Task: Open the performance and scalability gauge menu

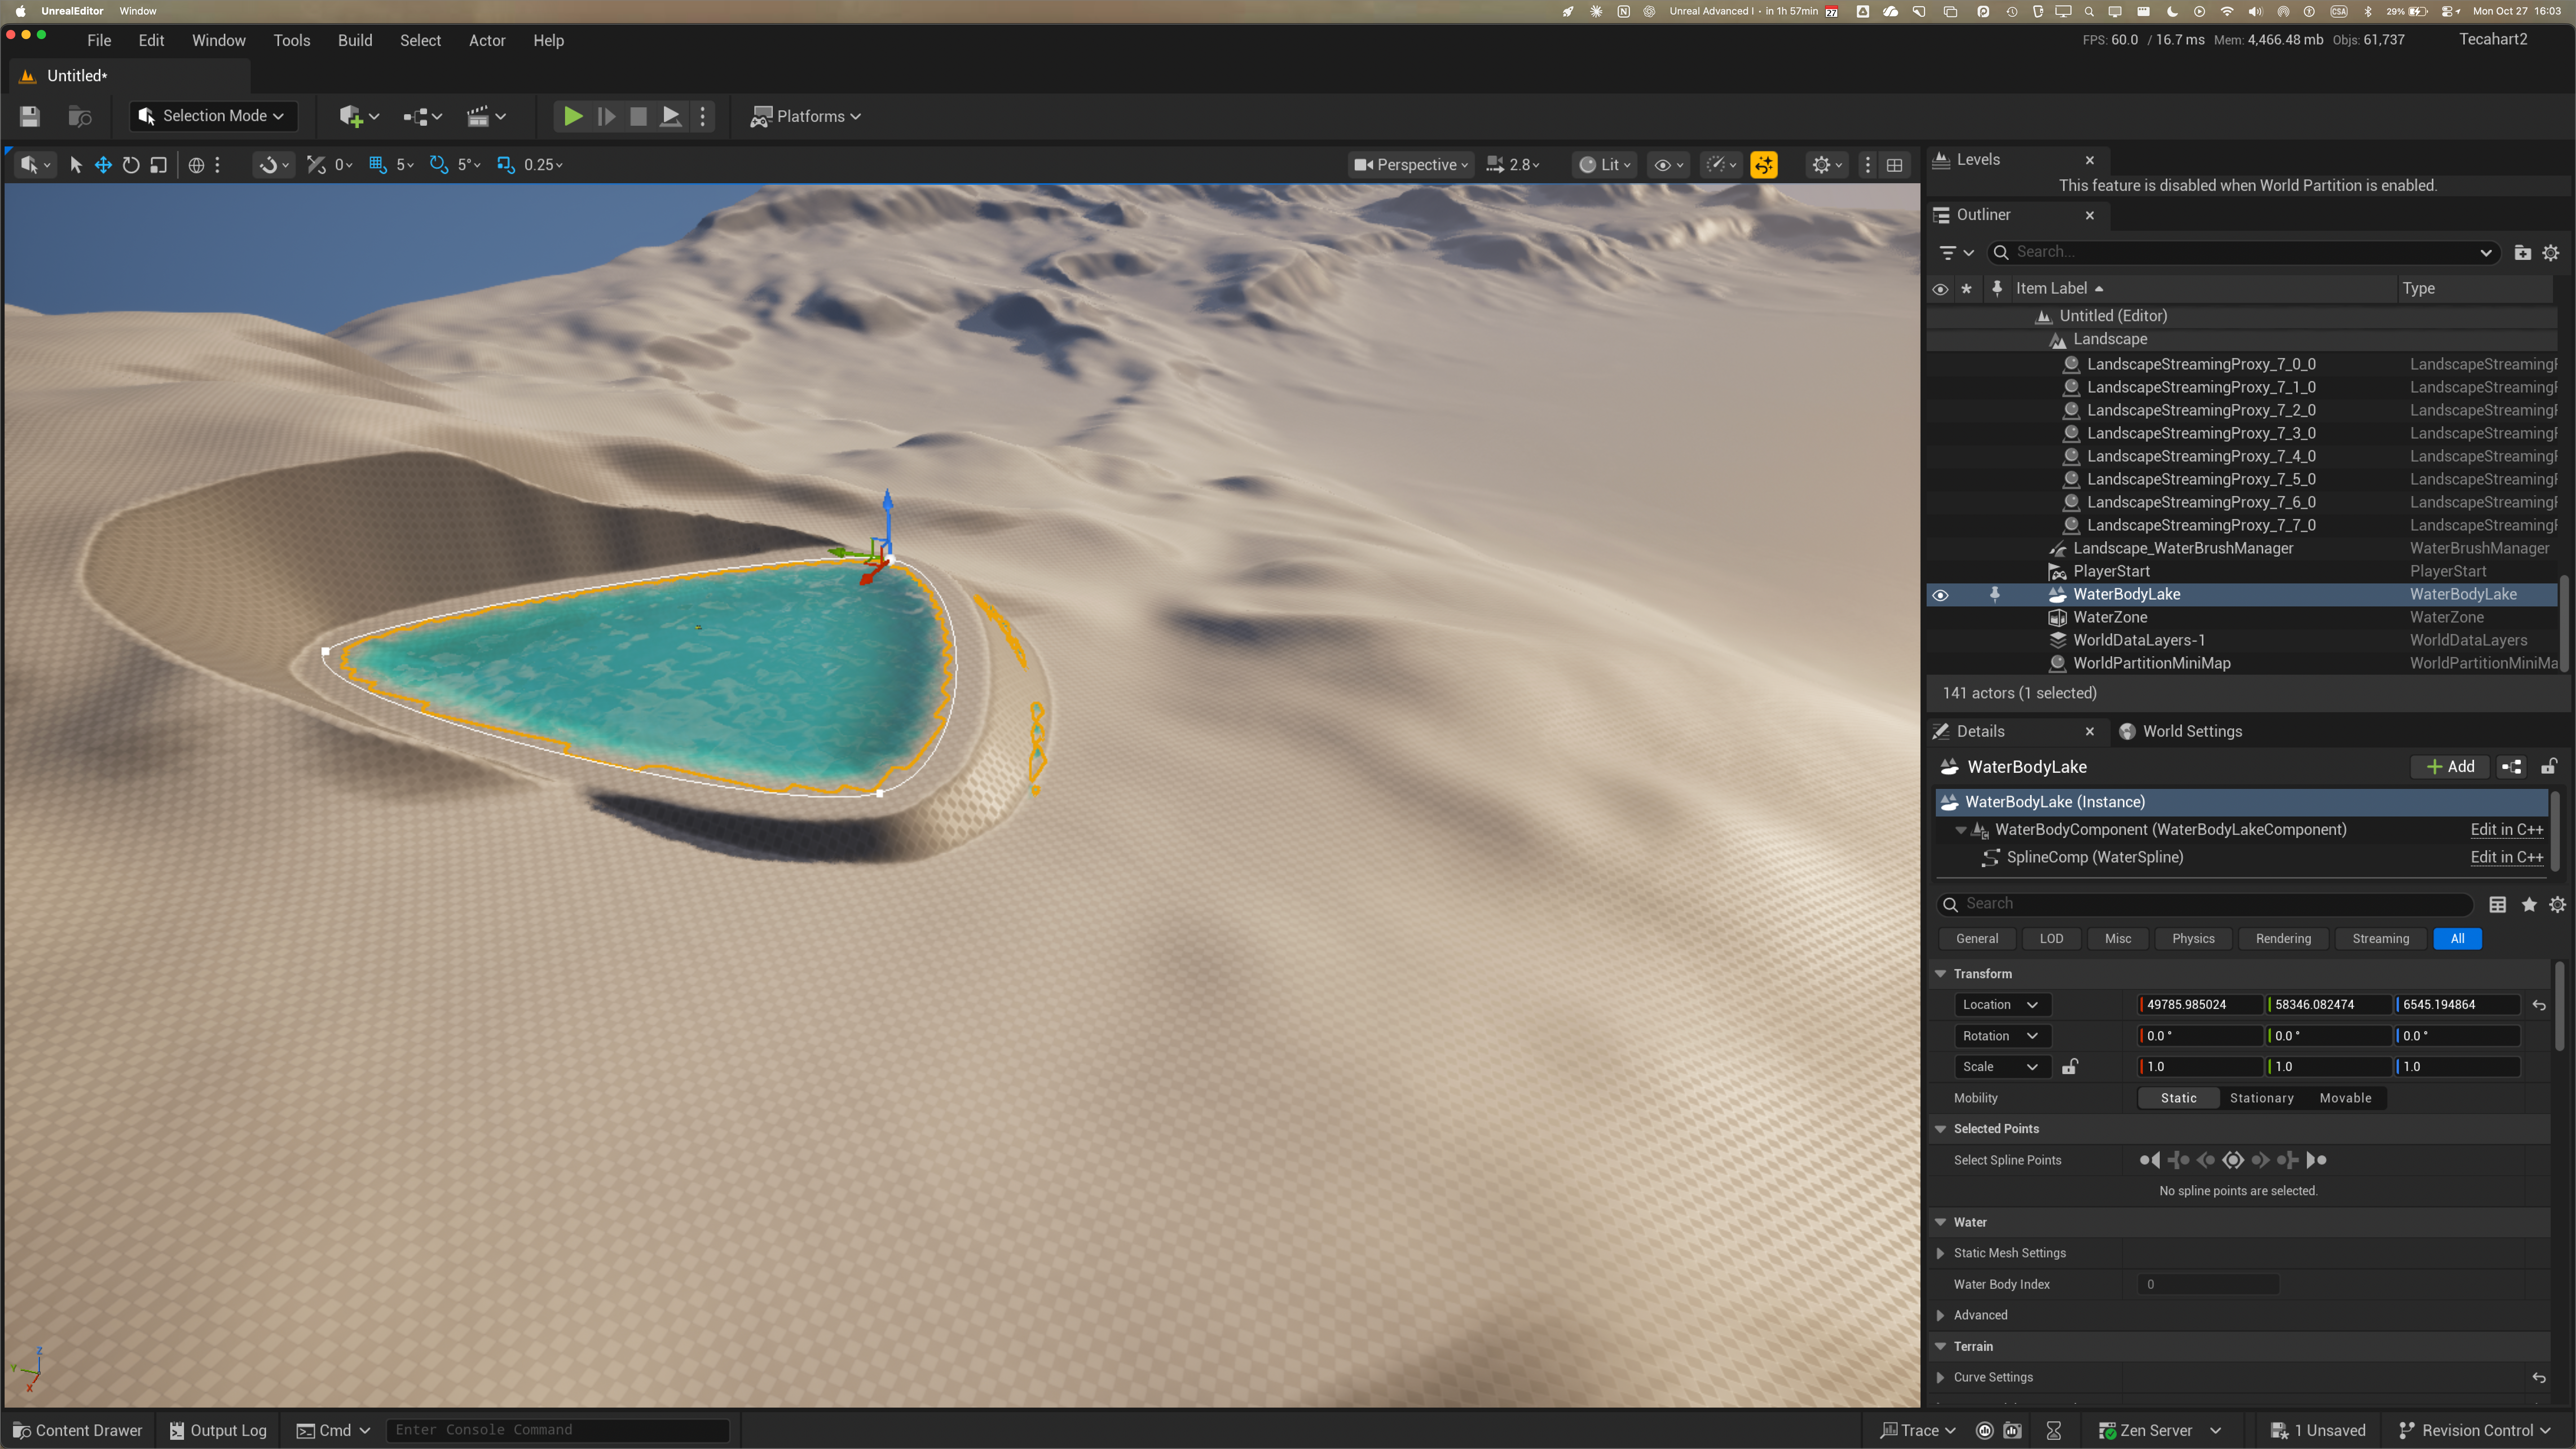Action: pyautogui.click(x=1721, y=165)
